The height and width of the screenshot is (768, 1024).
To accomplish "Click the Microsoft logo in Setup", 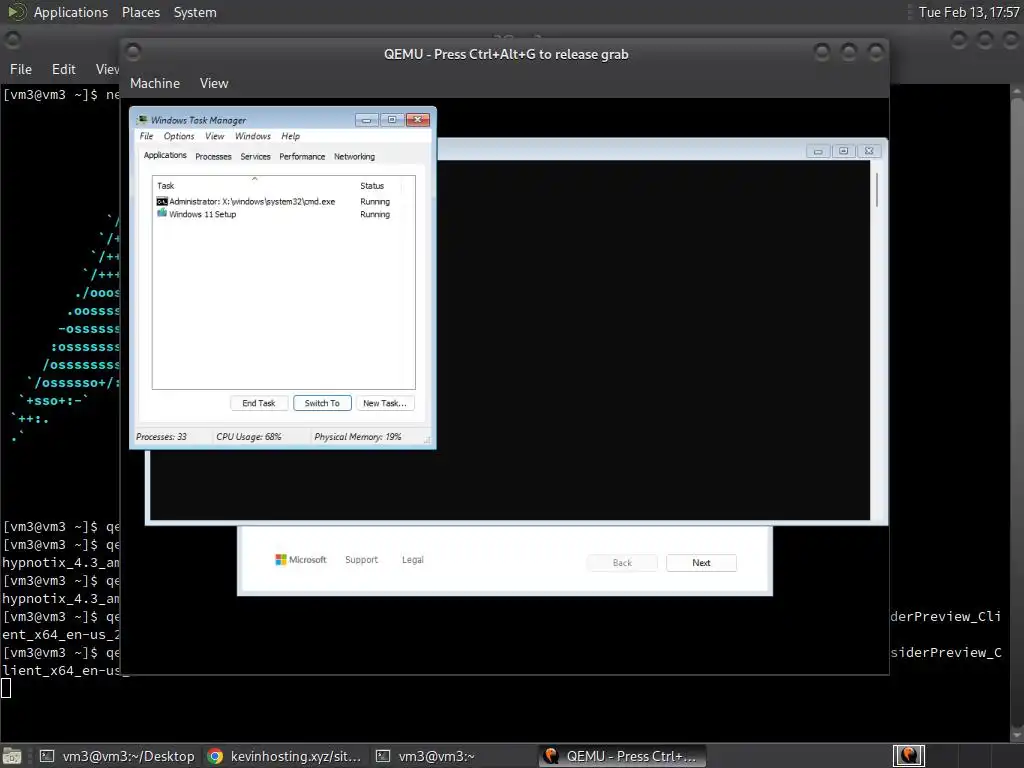I will pos(300,560).
